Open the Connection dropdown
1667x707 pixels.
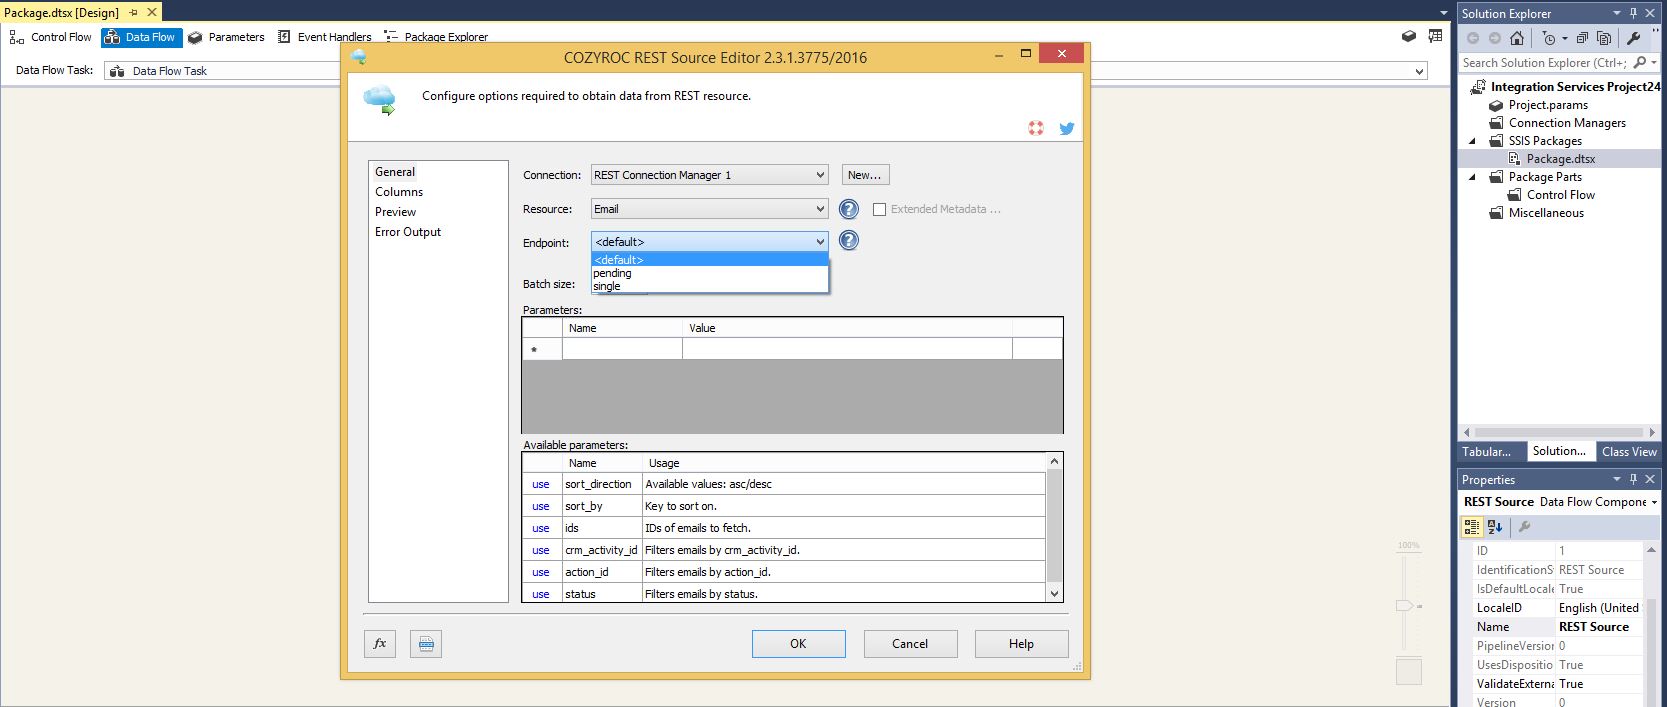pos(819,175)
